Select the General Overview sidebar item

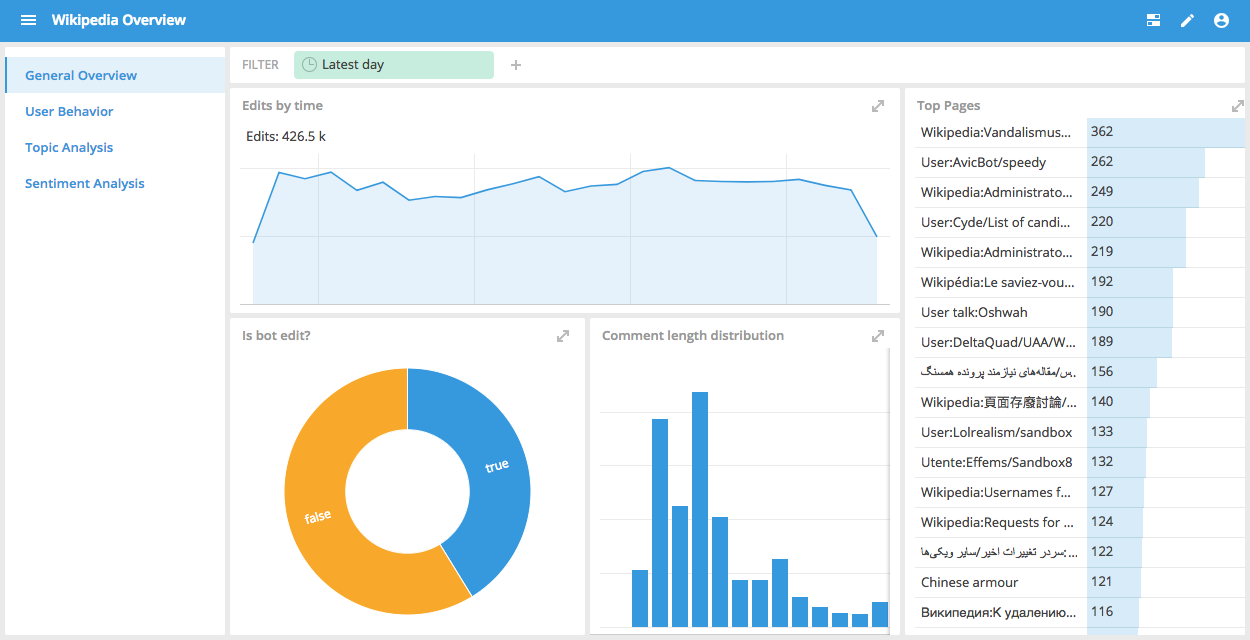pyautogui.click(x=115, y=75)
